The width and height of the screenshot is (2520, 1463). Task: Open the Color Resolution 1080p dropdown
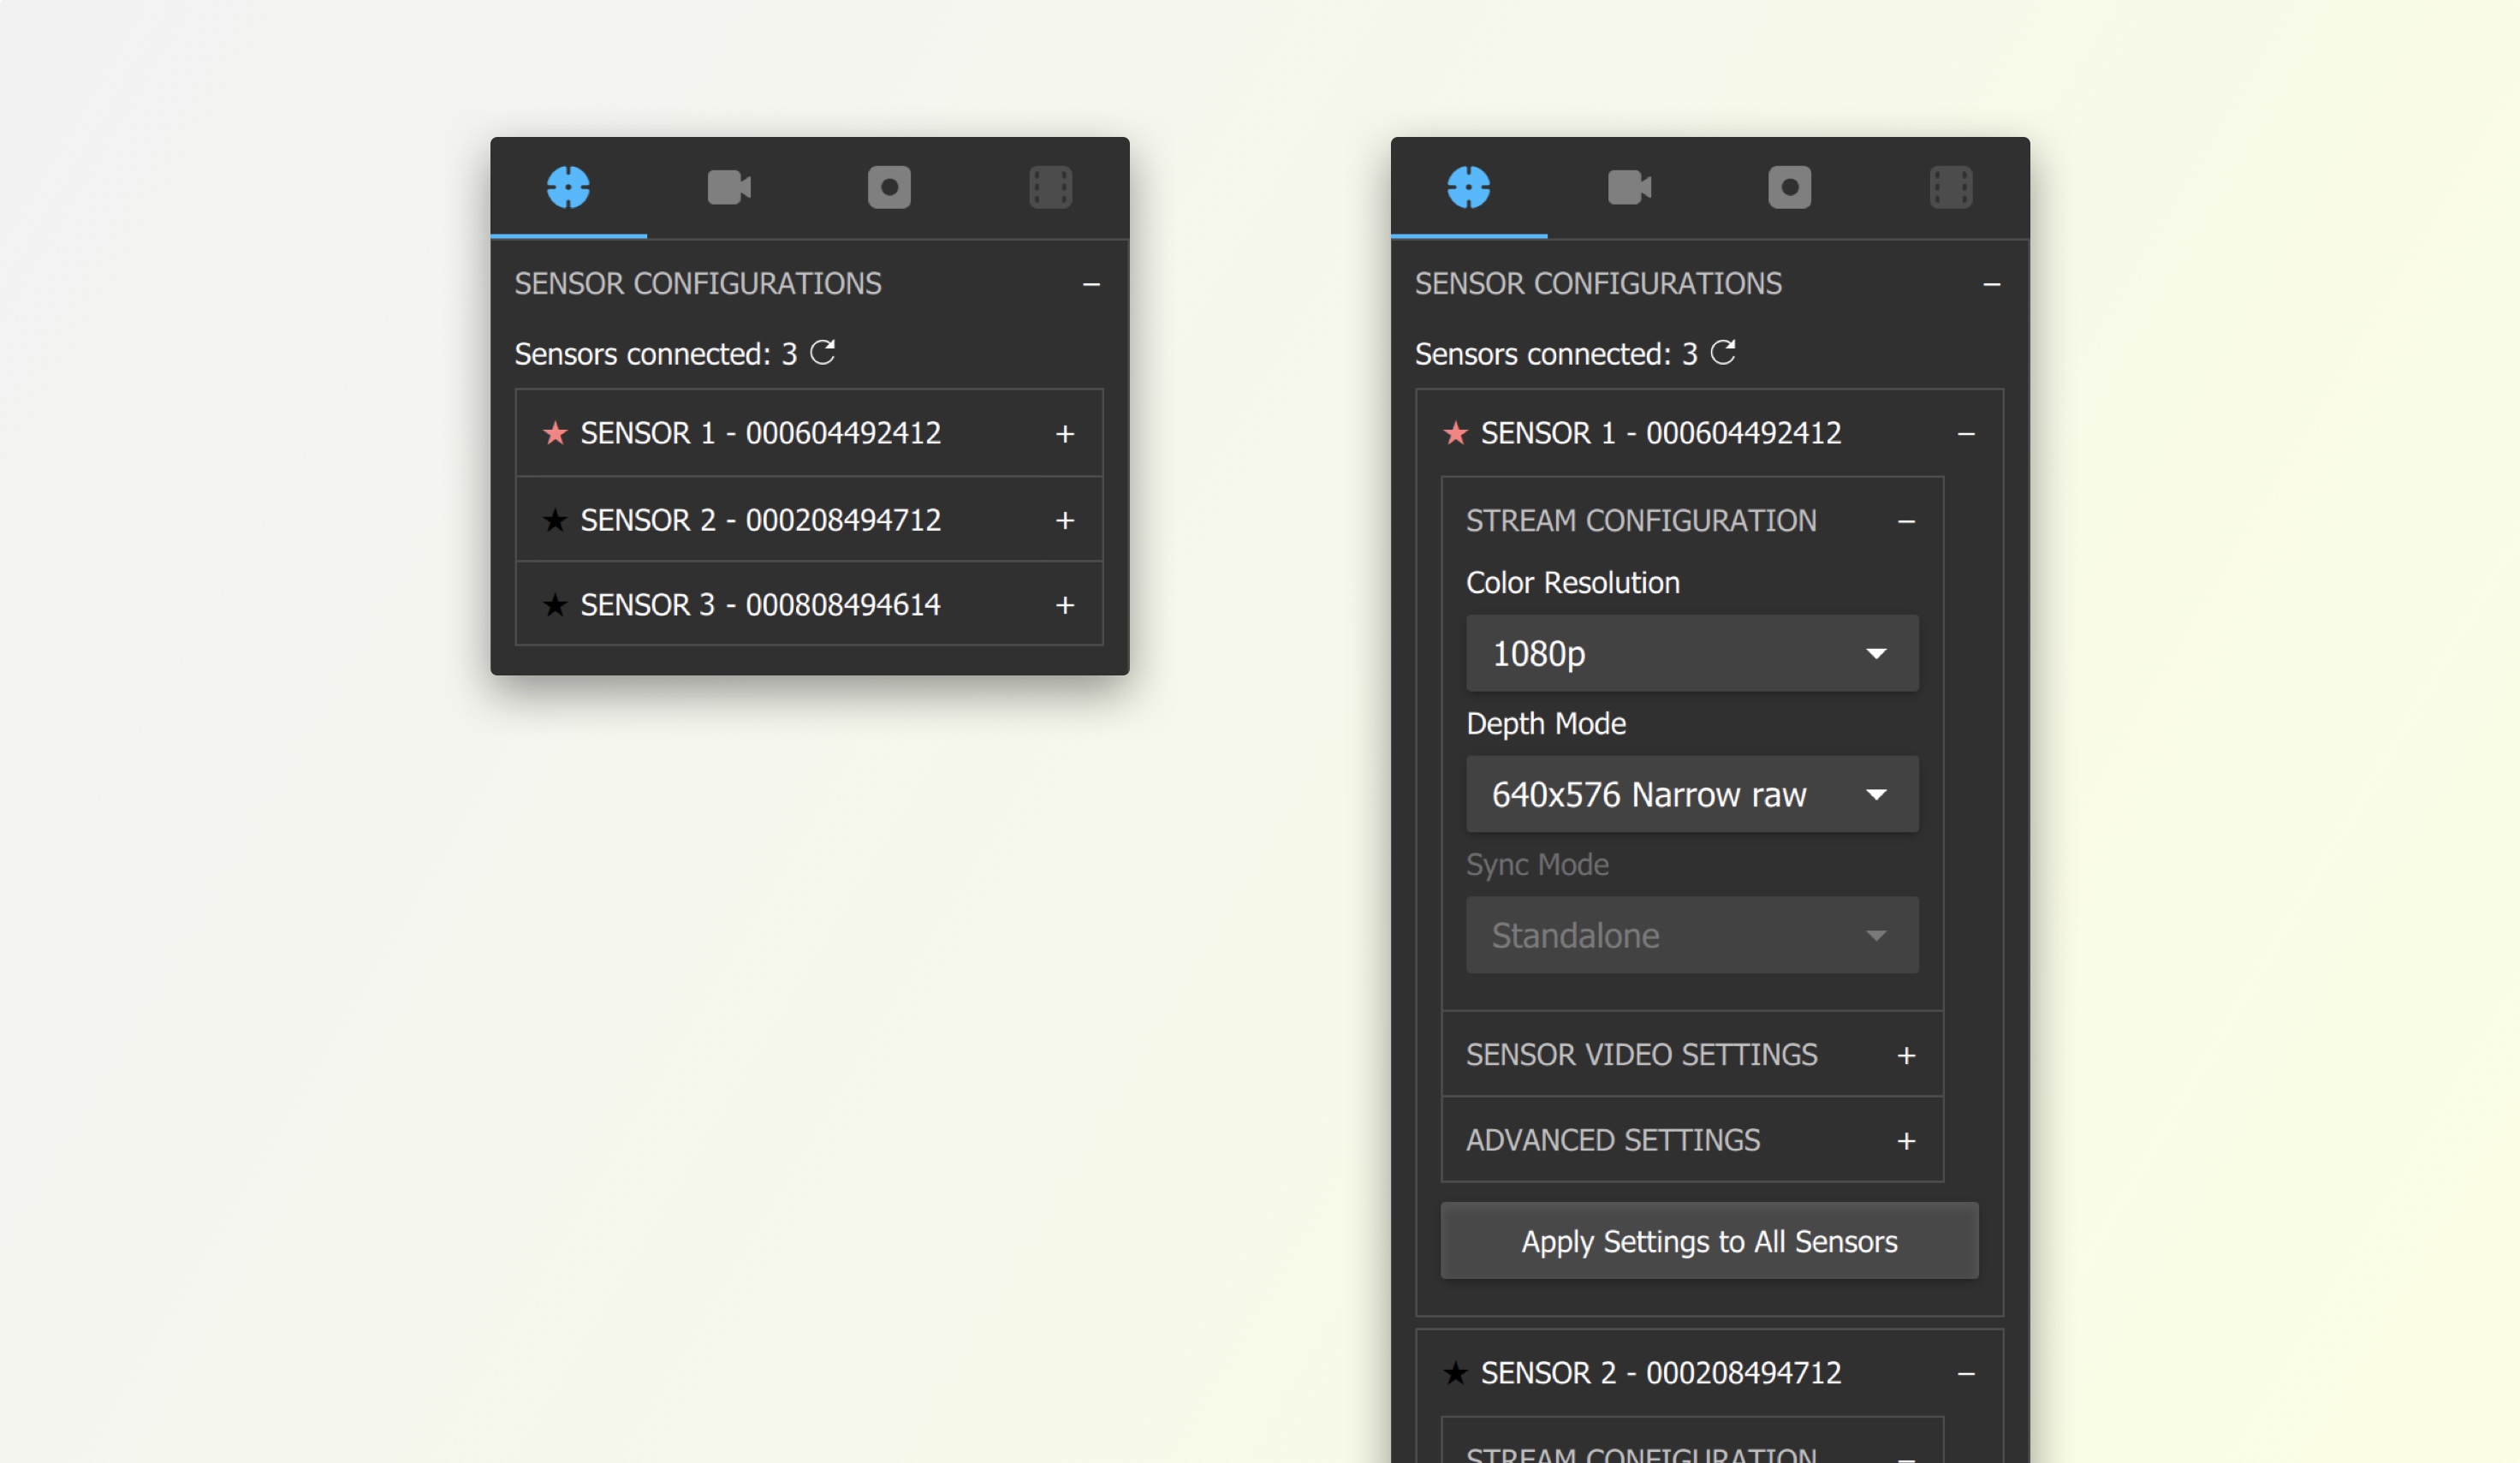[x=1691, y=653]
